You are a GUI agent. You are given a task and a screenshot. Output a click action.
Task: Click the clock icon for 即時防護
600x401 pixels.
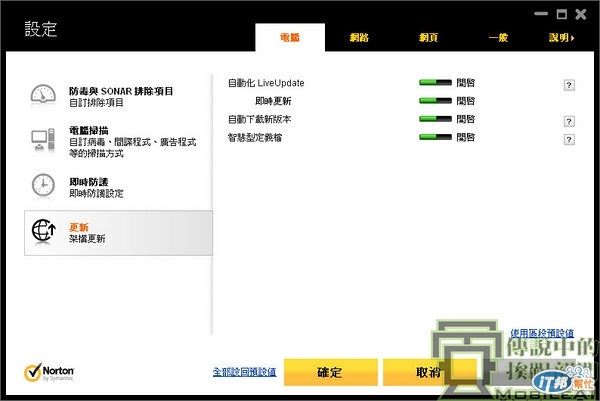pos(43,186)
